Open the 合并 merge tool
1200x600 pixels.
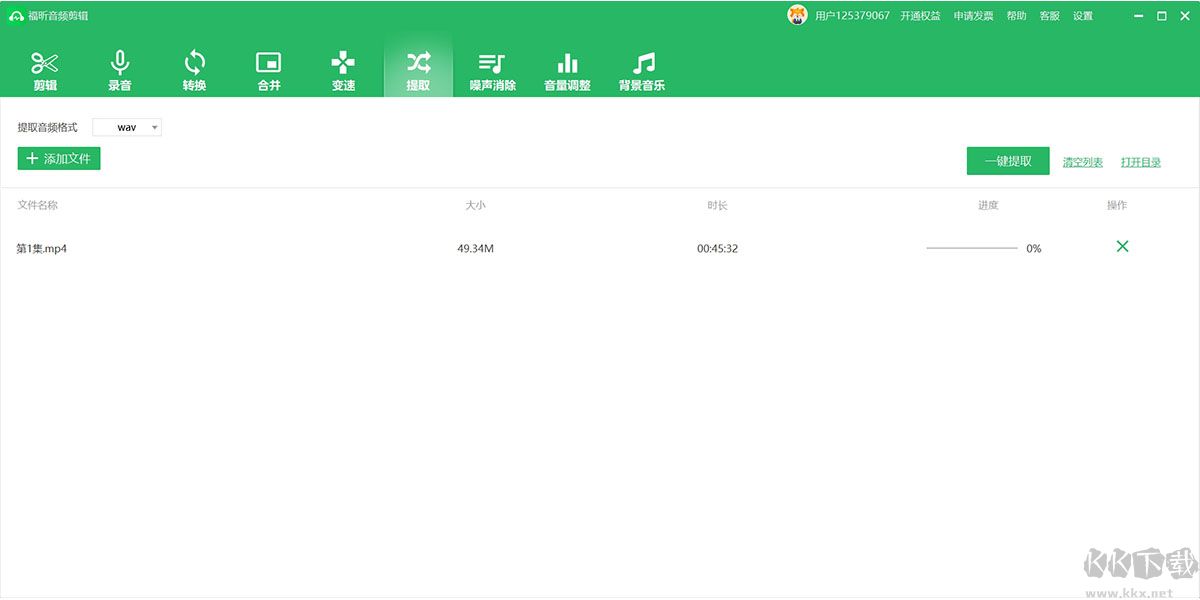click(x=269, y=70)
